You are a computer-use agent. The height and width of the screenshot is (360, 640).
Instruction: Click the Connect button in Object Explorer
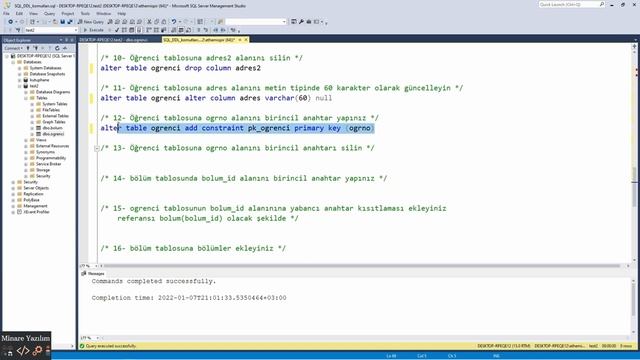tap(13, 48)
